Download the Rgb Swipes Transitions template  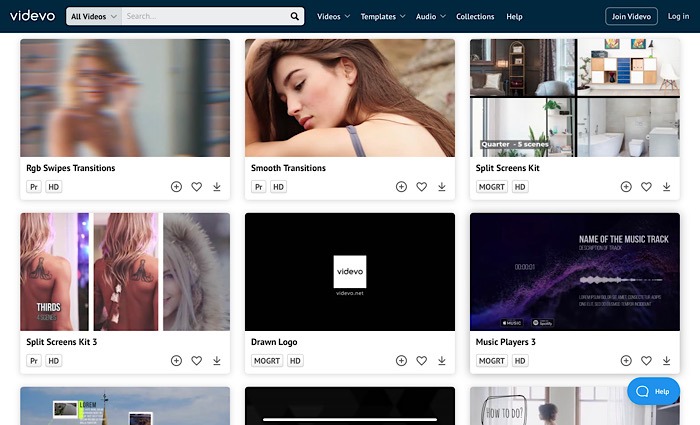[x=217, y=187]
